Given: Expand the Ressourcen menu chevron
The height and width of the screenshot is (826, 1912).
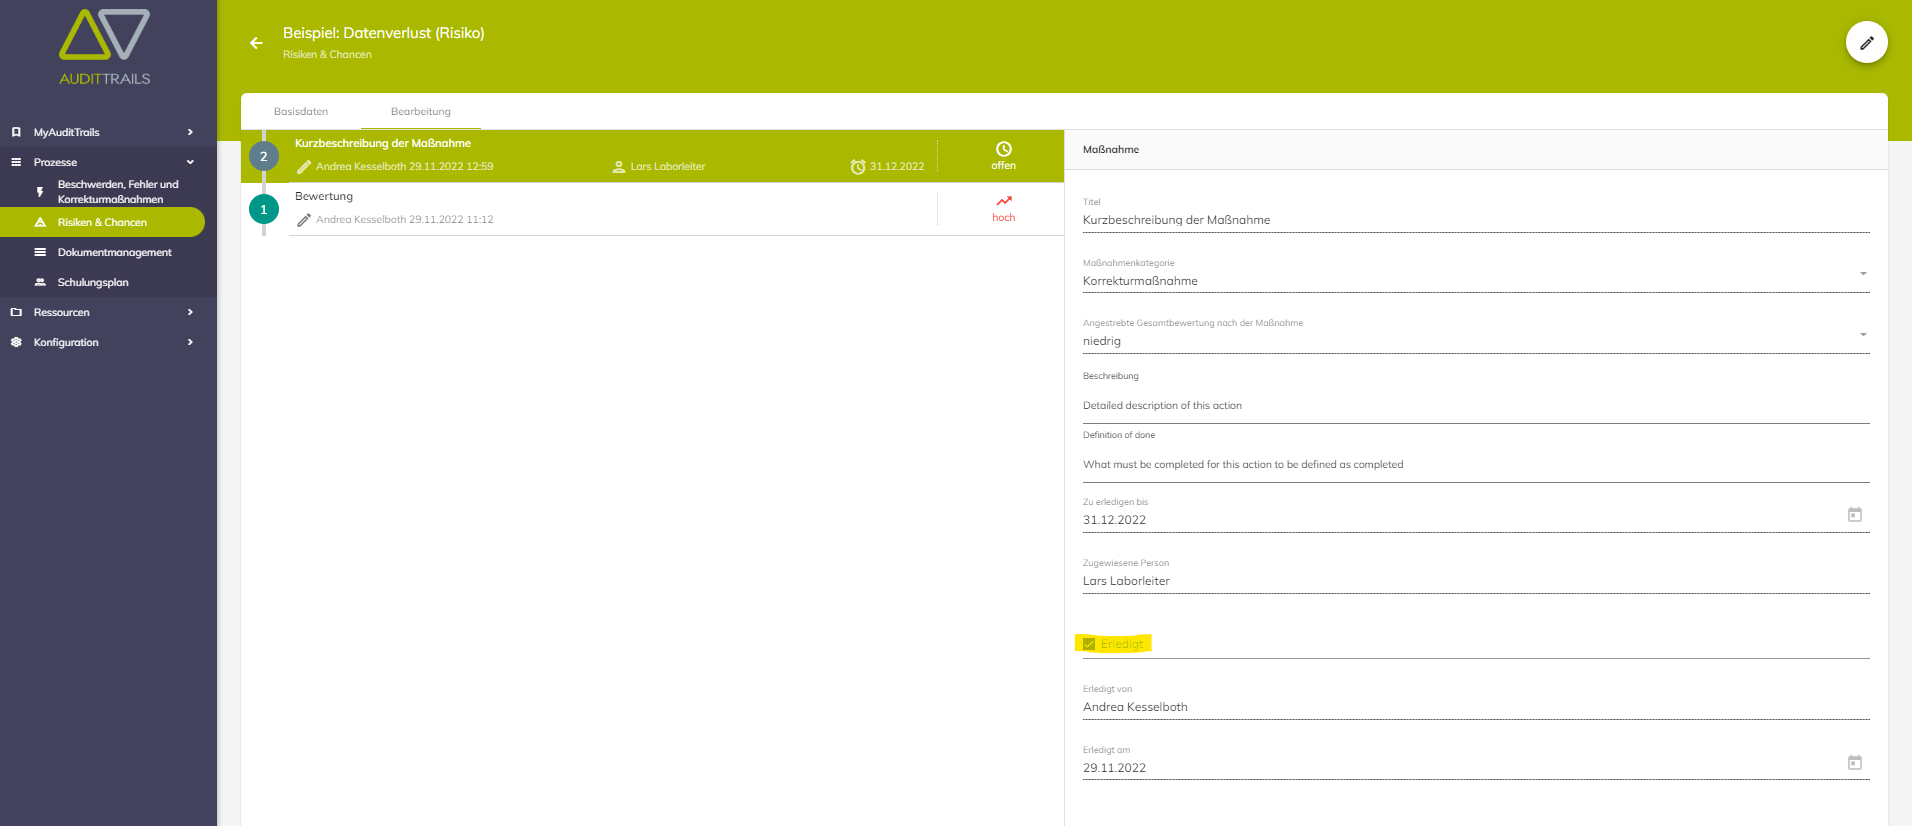Looking at the screenshot, I should [190, 312].
